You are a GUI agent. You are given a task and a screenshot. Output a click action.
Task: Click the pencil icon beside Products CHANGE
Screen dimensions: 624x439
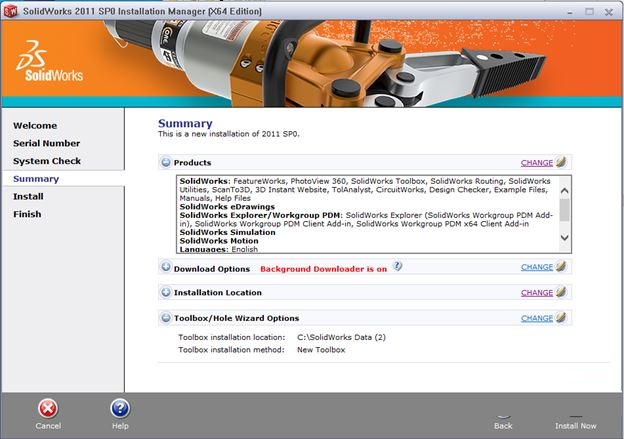coord(561,162)
